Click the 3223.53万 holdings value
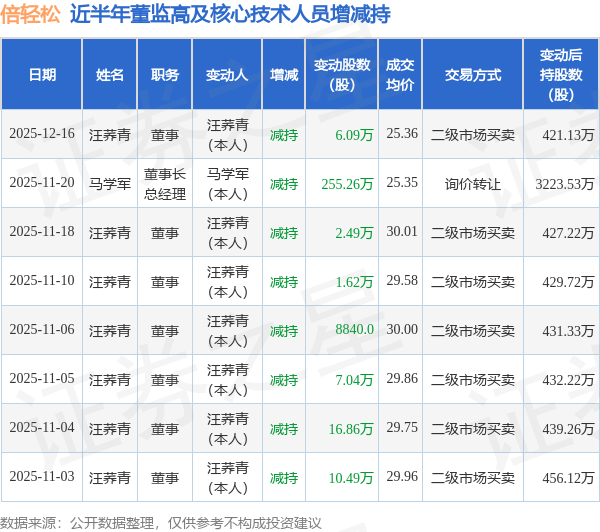Viewport: 600px width, 532px height. [565, 184]
